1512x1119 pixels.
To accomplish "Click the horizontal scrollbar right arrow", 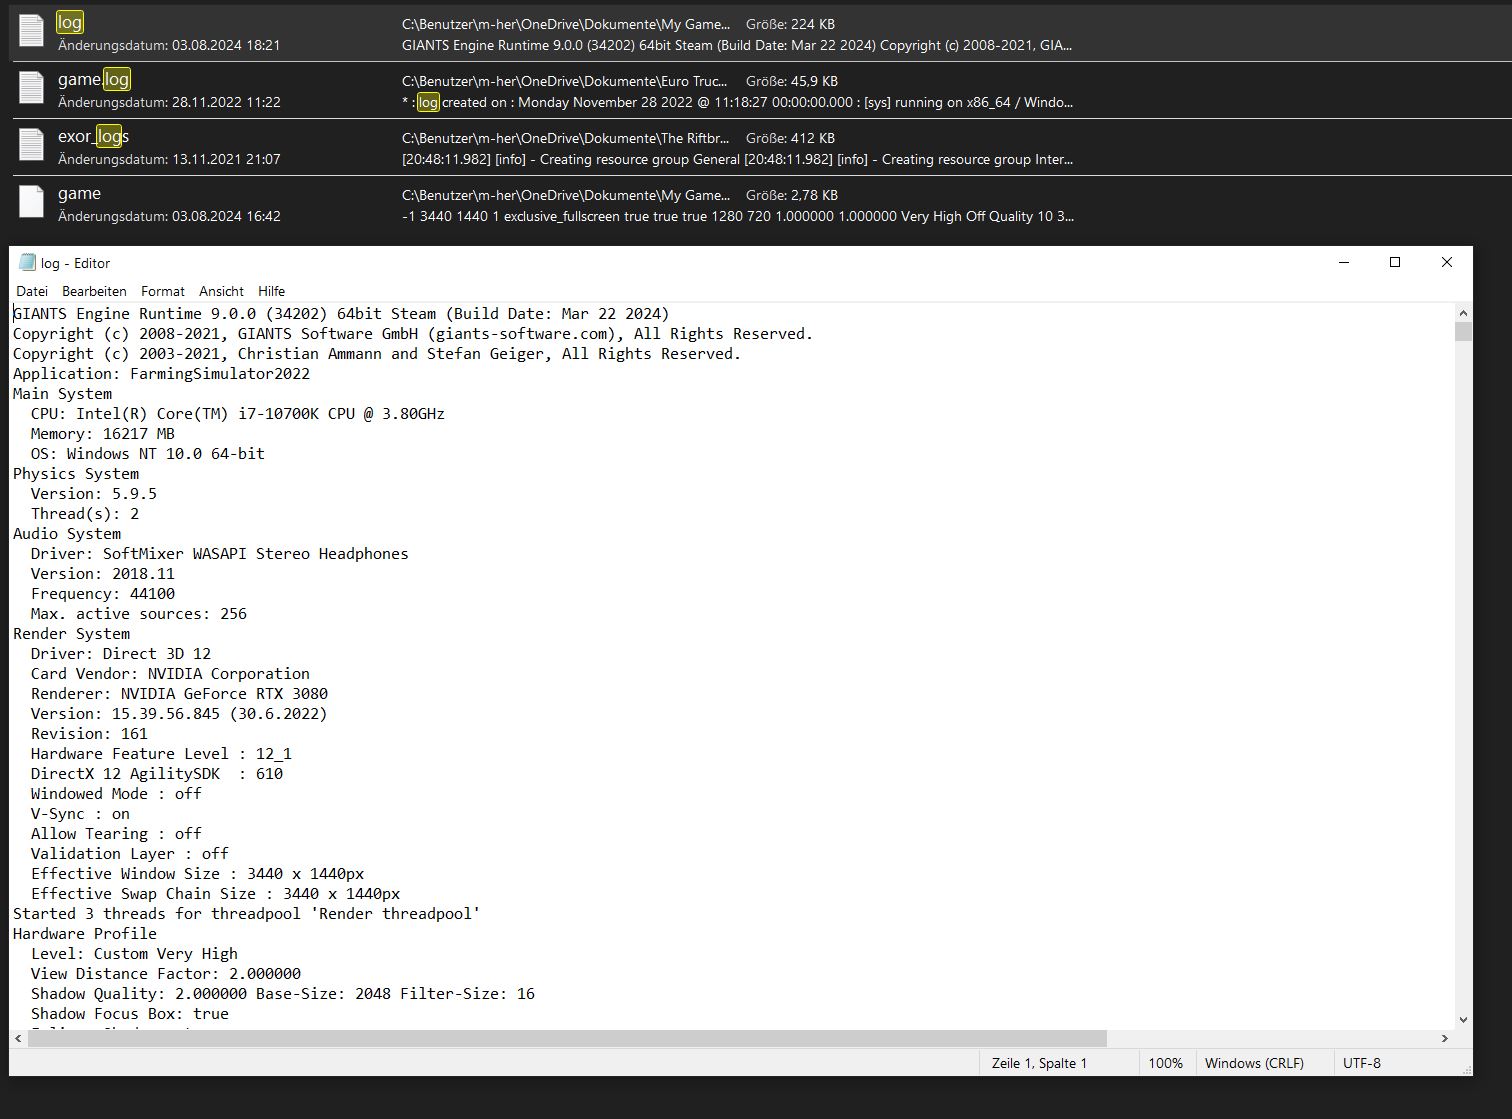I will click(1445, 1038).
